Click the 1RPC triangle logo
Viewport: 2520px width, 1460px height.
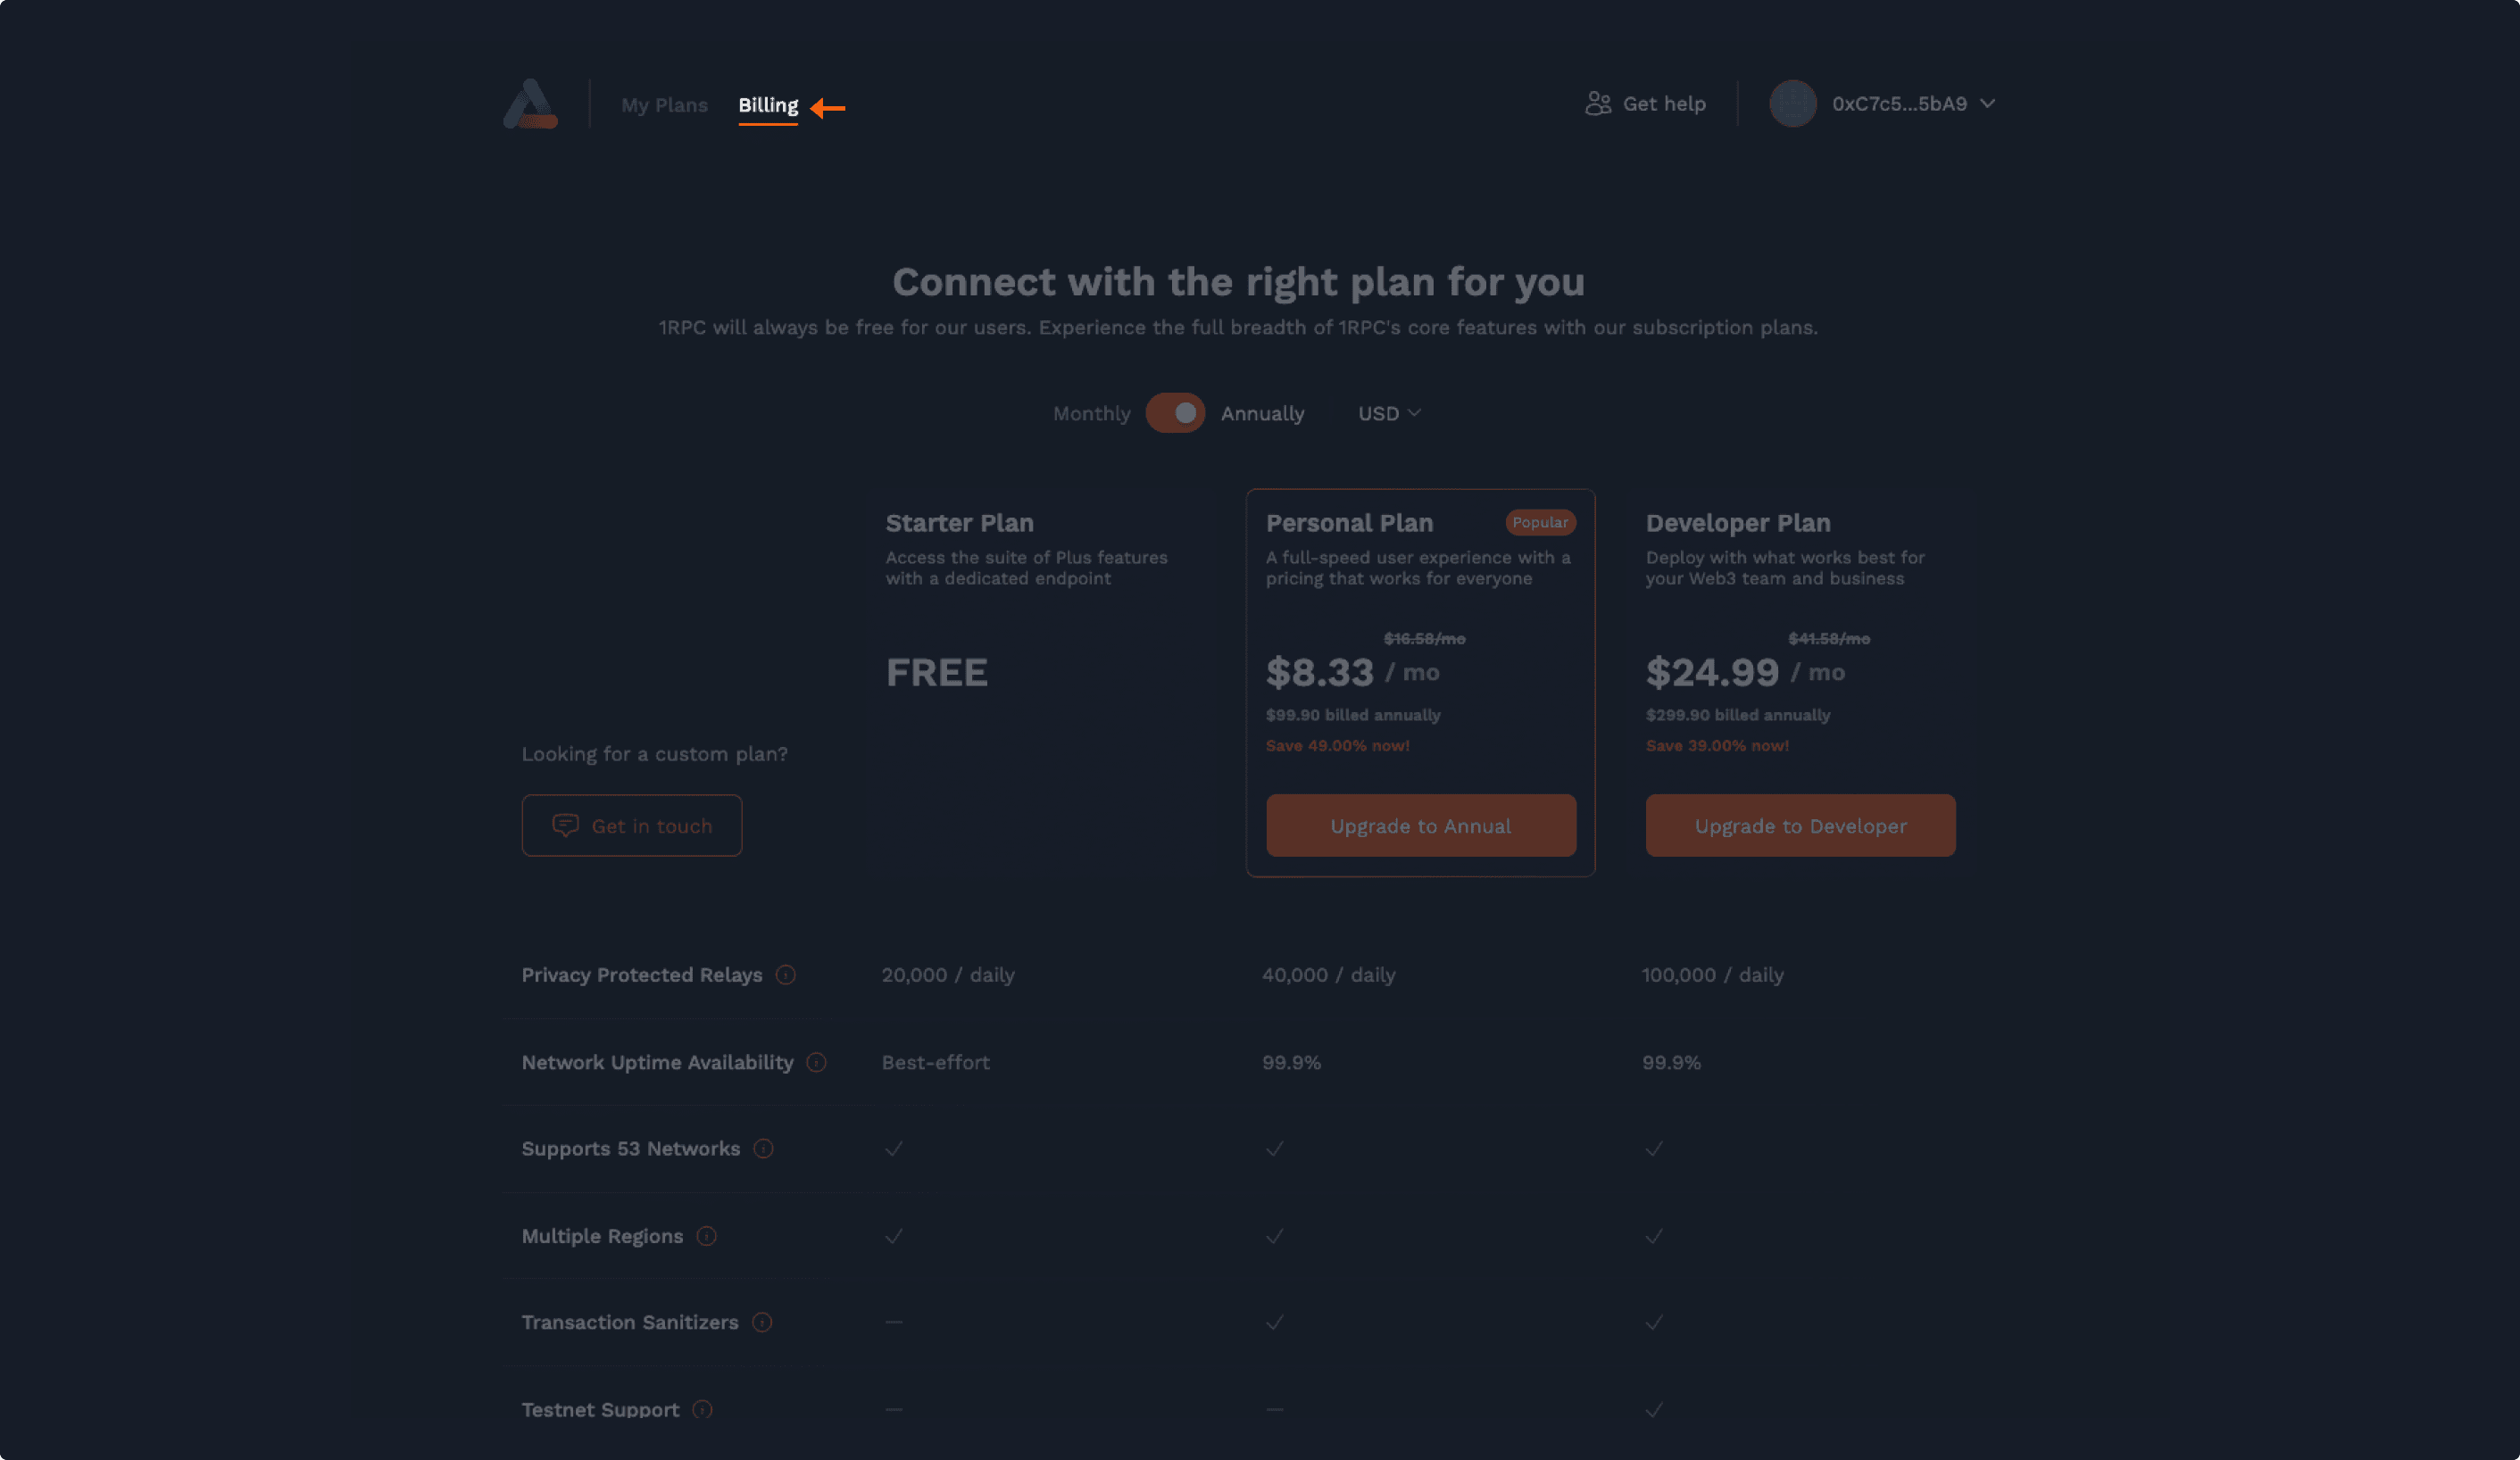tap(530, 104)
